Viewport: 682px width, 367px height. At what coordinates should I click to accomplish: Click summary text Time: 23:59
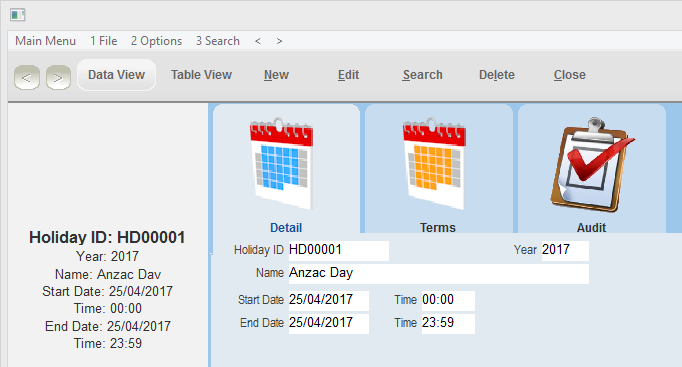(x=108, y=344)
